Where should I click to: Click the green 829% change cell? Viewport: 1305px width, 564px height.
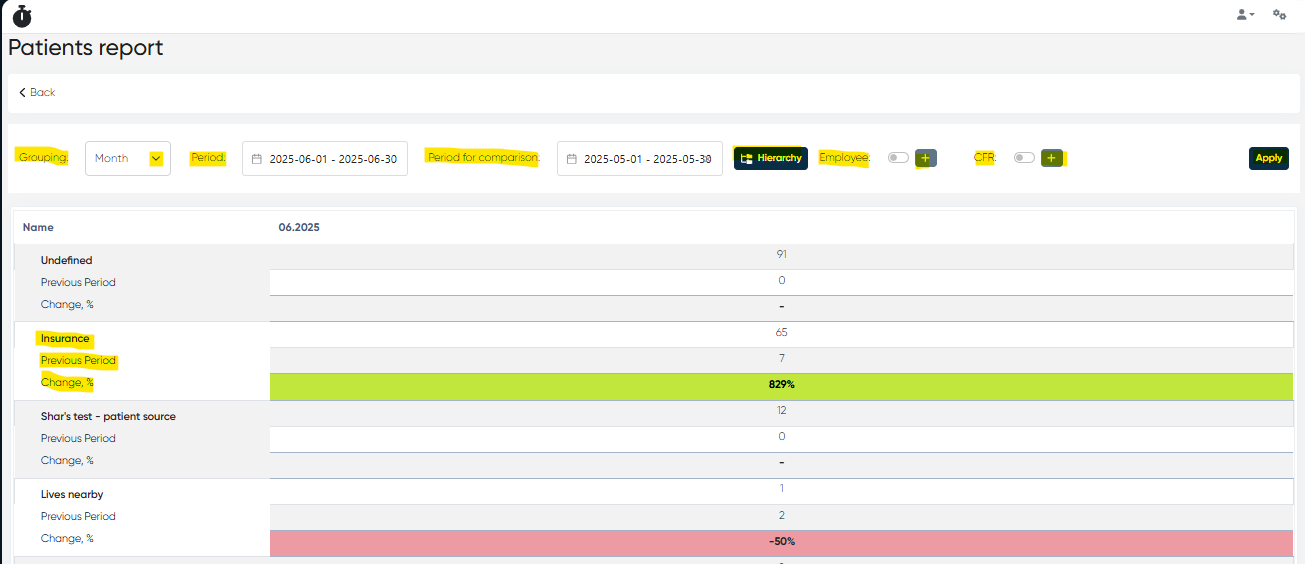click(x=781, y=385)
